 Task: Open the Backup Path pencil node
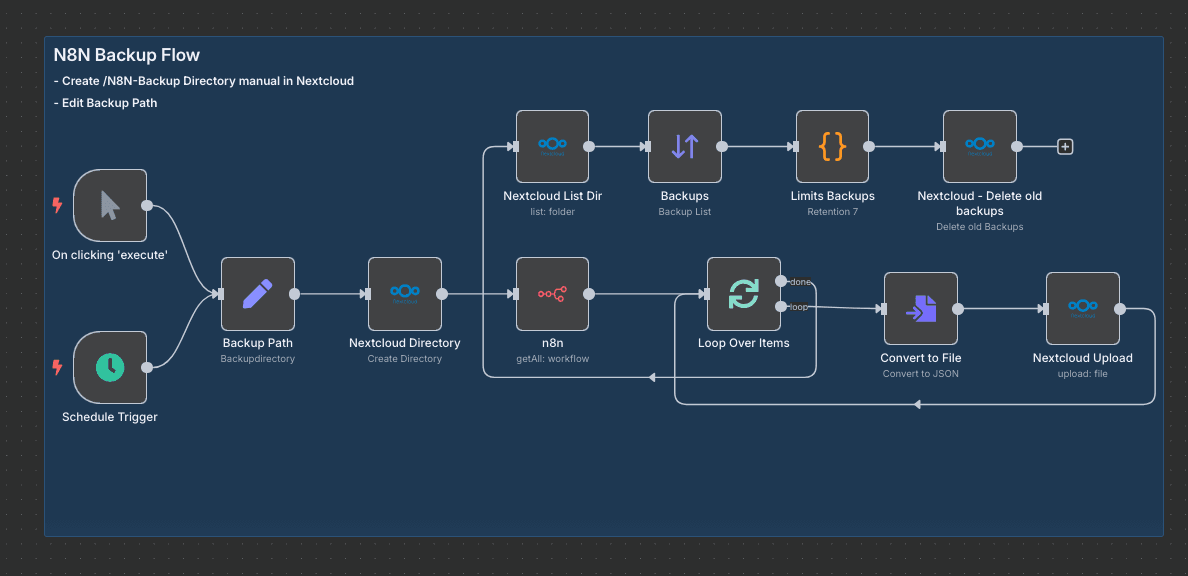pyautogui.click(x=258, y=294)
